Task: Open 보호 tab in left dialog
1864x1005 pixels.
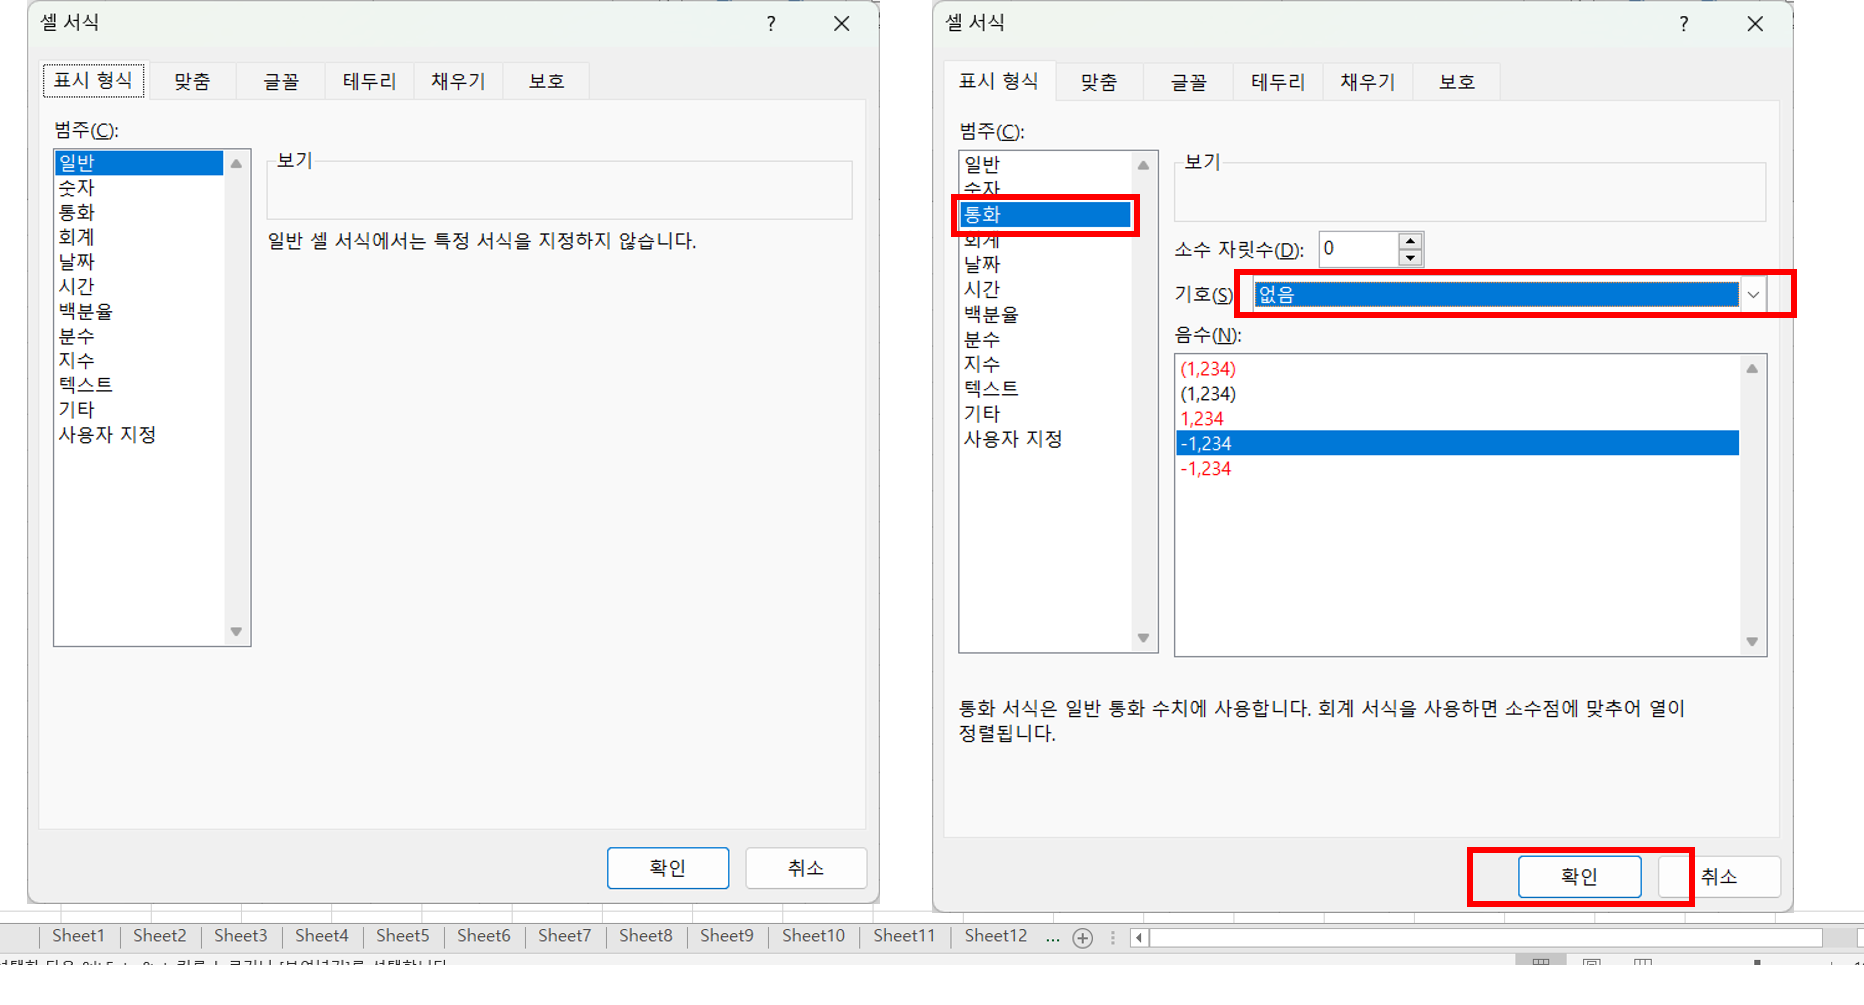Action: pyautogui.click(x=546, y=81)
